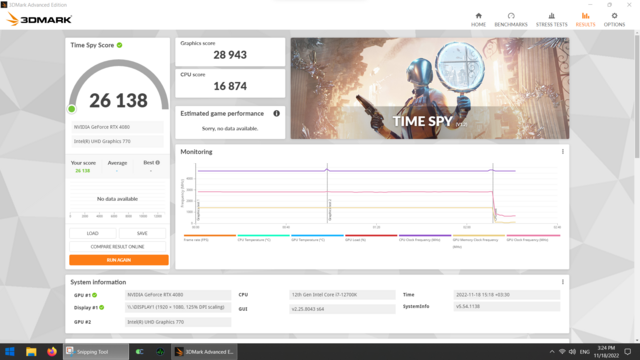The height and width of the screenshot is (360, 640).
Task: Click the Display #1 value field
Action: [x=178, y=307]
